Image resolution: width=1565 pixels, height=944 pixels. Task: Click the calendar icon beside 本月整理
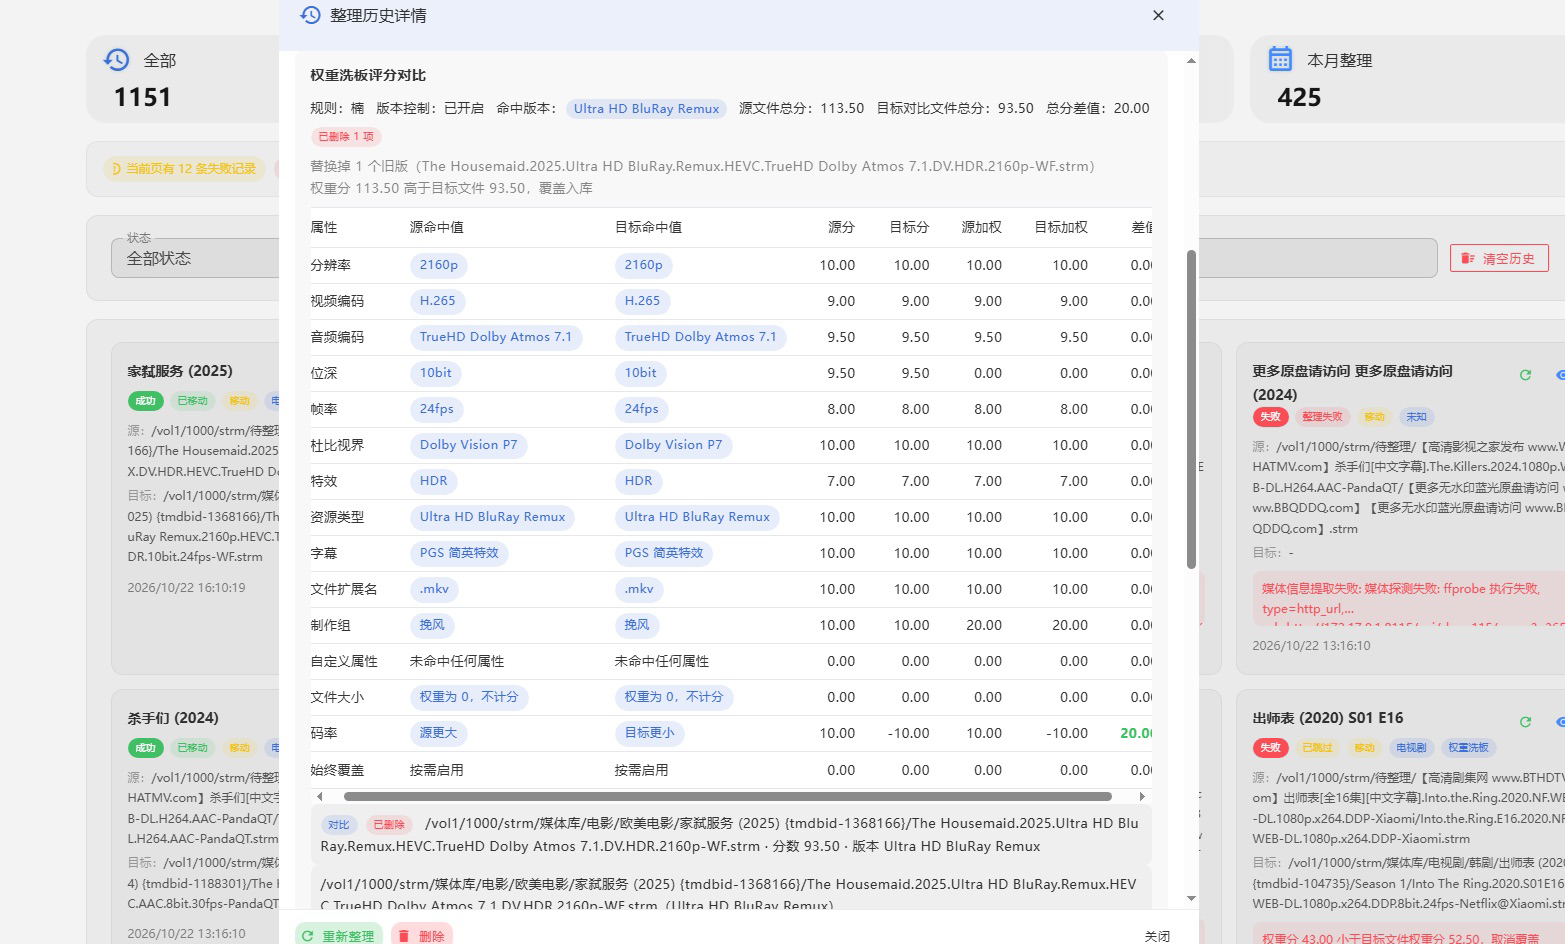pos(1280,59)
